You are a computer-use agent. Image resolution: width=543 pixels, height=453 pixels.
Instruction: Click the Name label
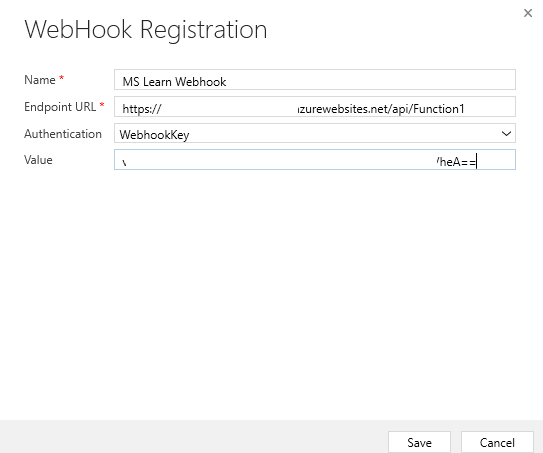[40, 80]
